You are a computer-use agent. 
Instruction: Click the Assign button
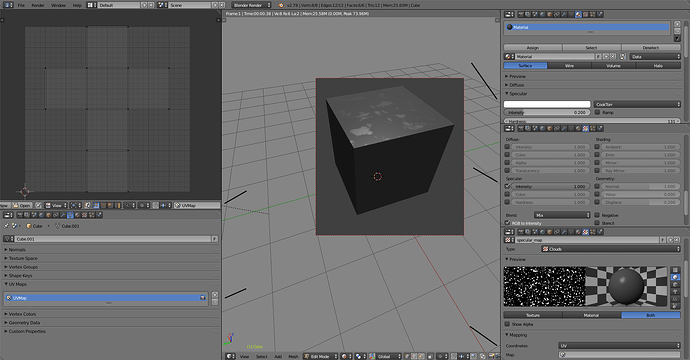tap(533, 47)
